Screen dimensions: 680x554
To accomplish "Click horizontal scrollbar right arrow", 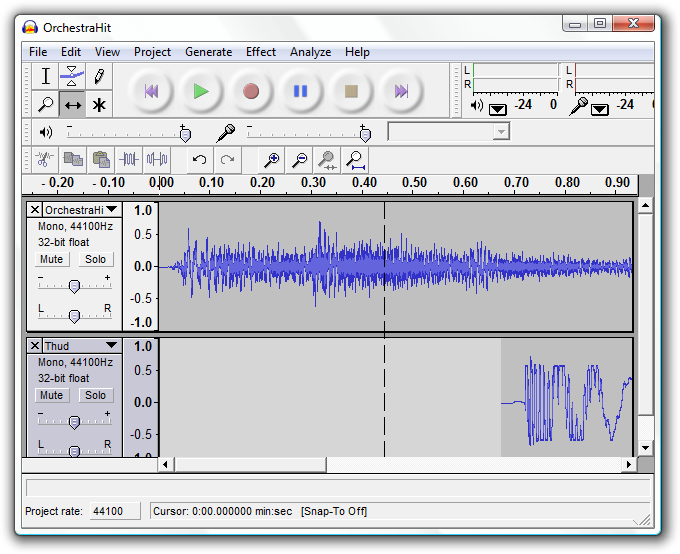I will click(x=629, y=465).
